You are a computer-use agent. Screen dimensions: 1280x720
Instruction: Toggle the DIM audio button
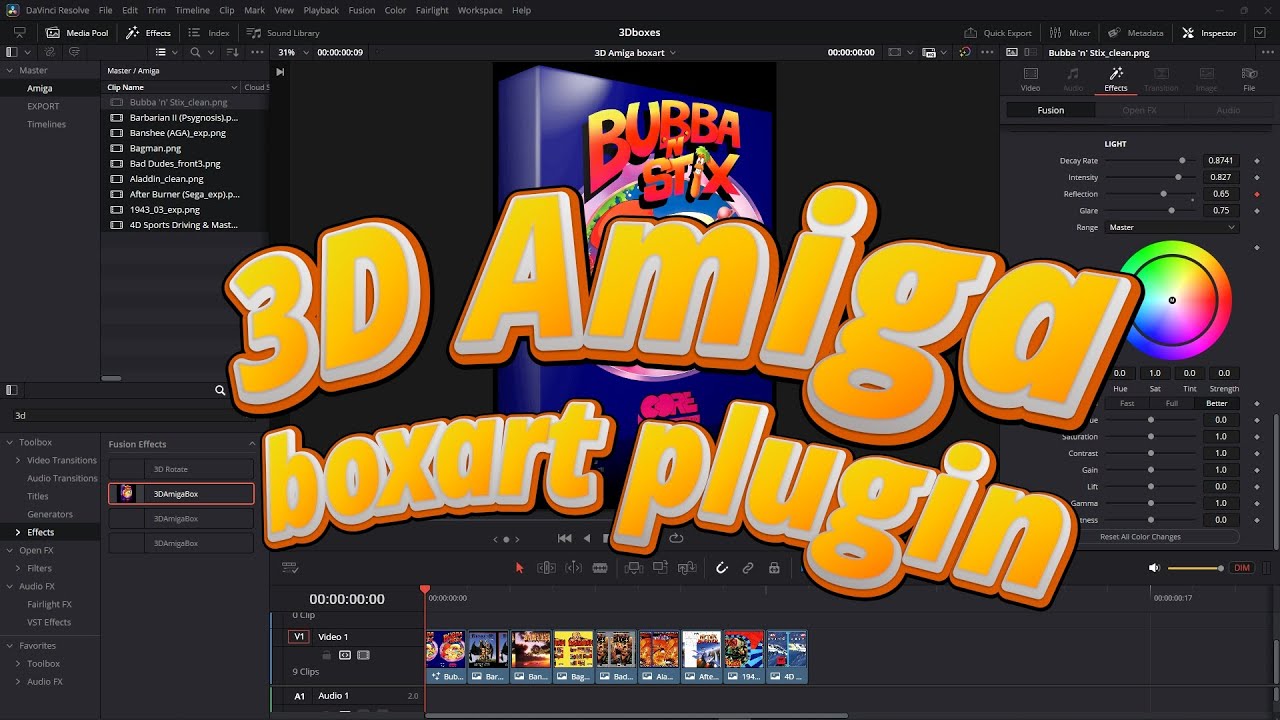[1241, 568]
